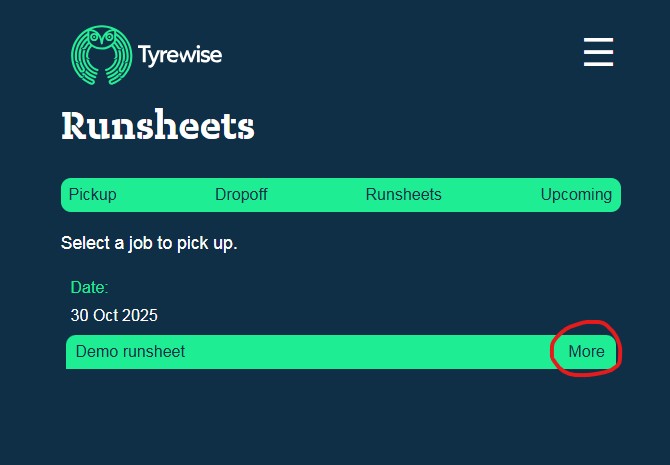The image size is (670, 465).
Task: Click the Runsheets page heading
Action: [x=158, y=127]
